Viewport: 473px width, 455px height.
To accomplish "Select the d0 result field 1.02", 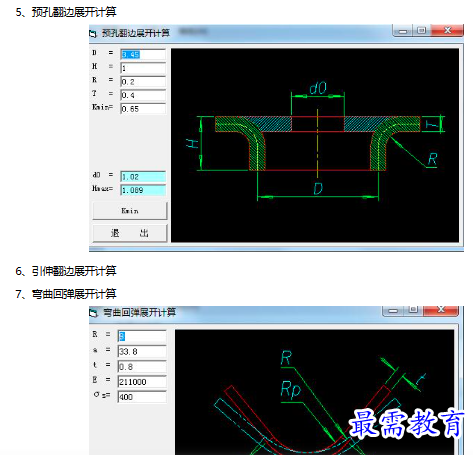I will [x=143, y=177].
